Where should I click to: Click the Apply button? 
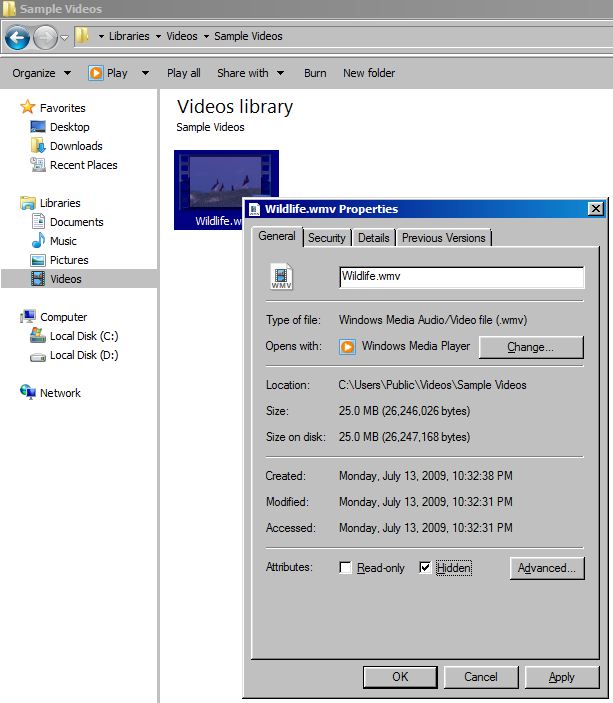pyautogui.click(x=562, y=677)
